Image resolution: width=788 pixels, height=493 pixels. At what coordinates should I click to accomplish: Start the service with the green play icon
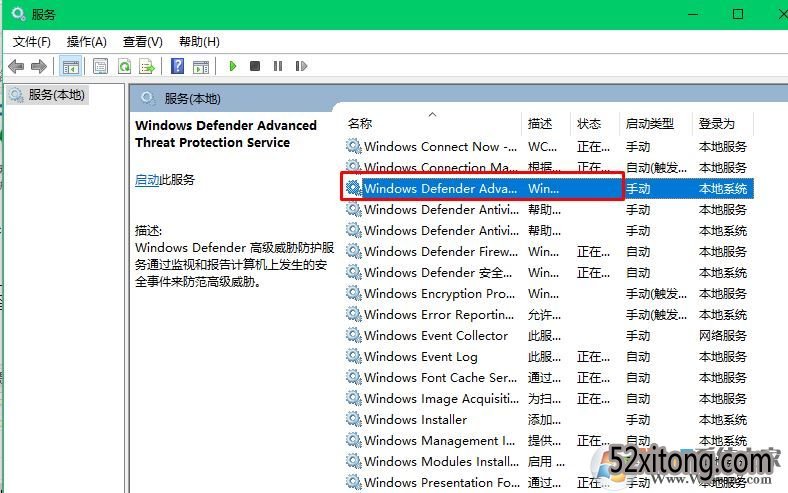tap(233, 66)
